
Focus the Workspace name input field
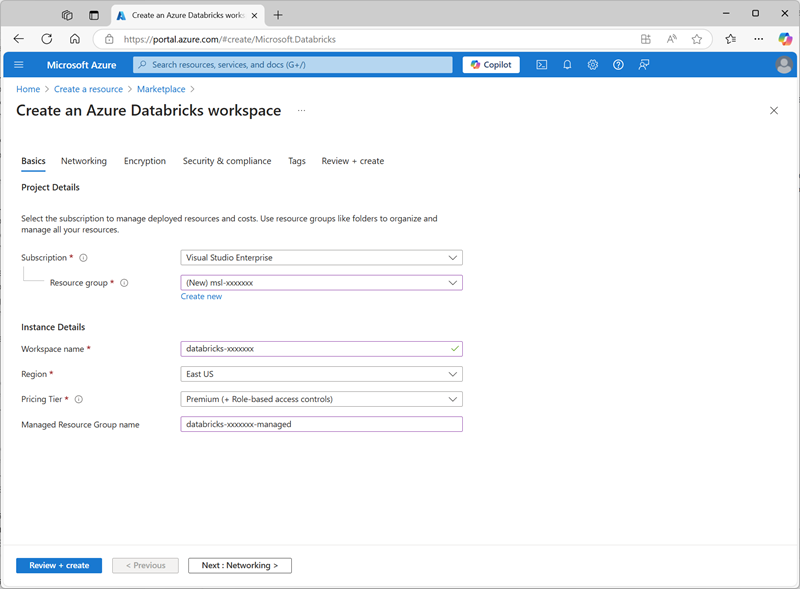click(321, 349)
